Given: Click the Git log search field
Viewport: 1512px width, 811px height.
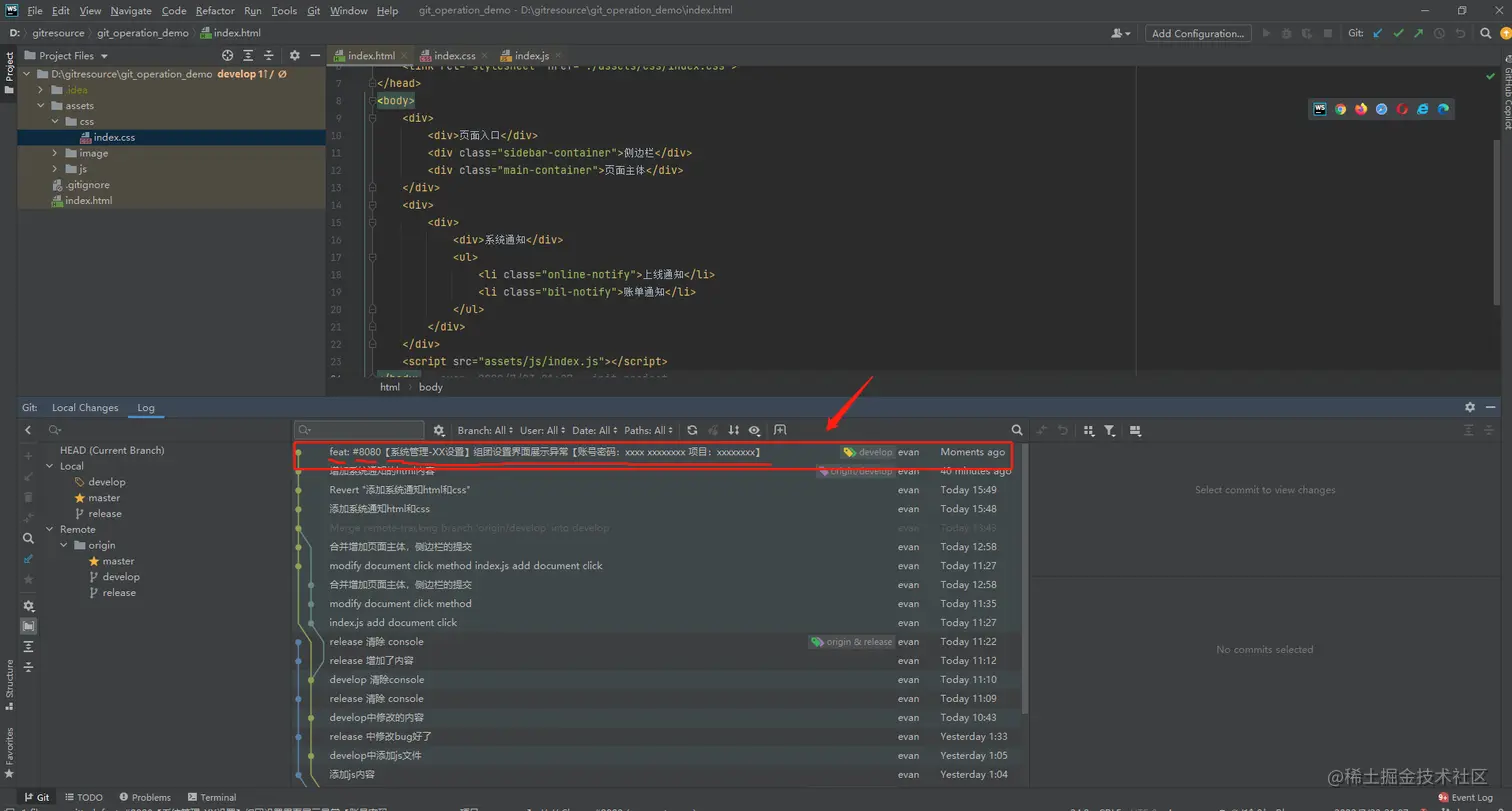Looking at the screenshot, I should click(360, 430).
